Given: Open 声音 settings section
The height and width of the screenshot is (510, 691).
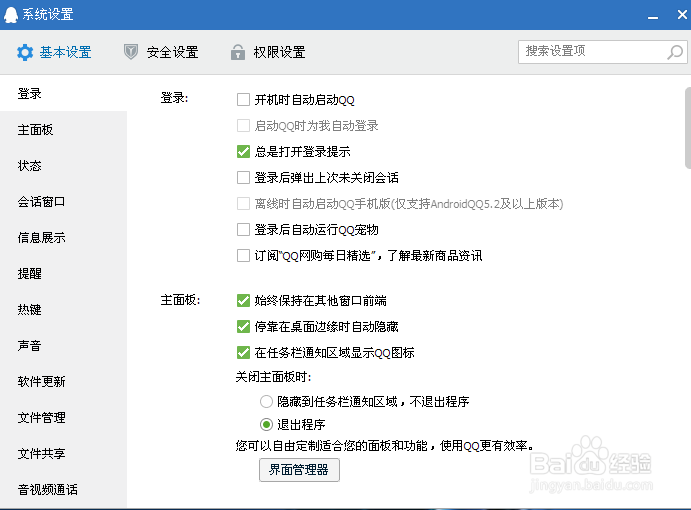Looking at the screenshot, I should [63, 346].
